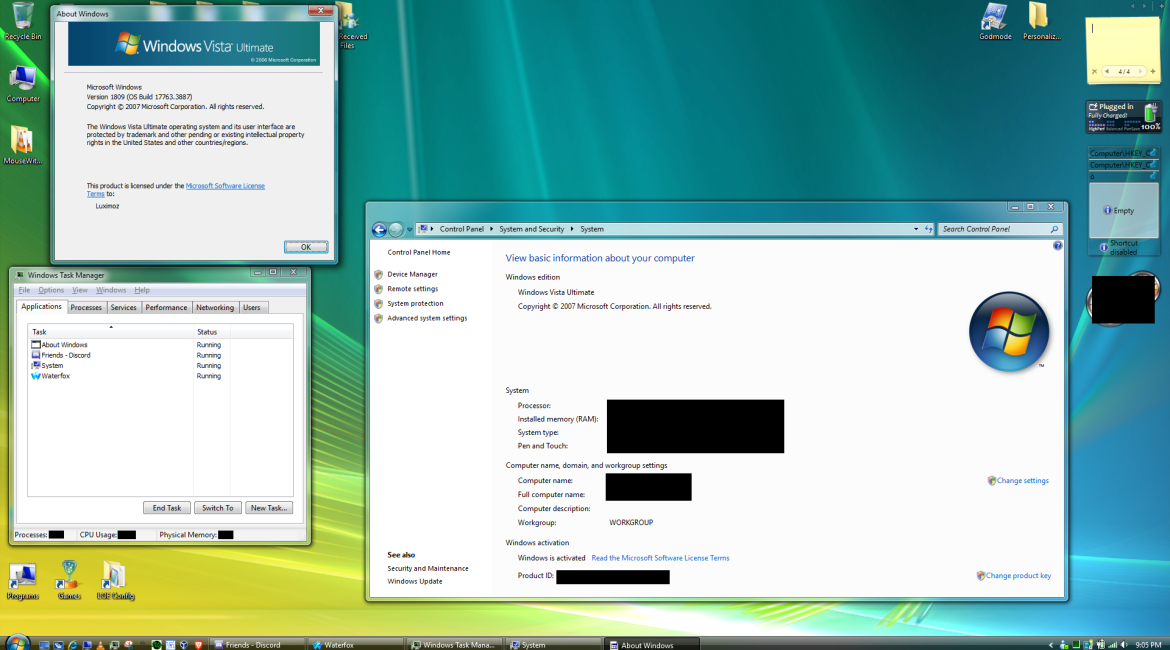Launch VLC cone icon in Quick Launch

point(100,645)
